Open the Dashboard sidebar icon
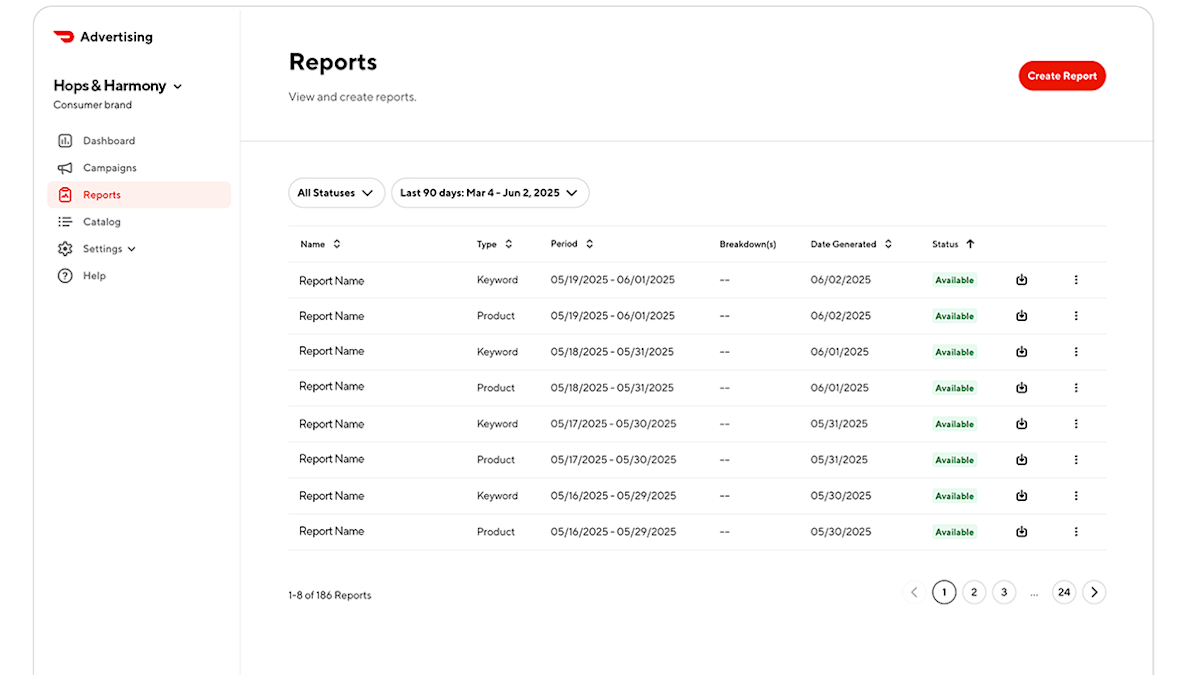1200x675 pixels. (x=65, y=140)
